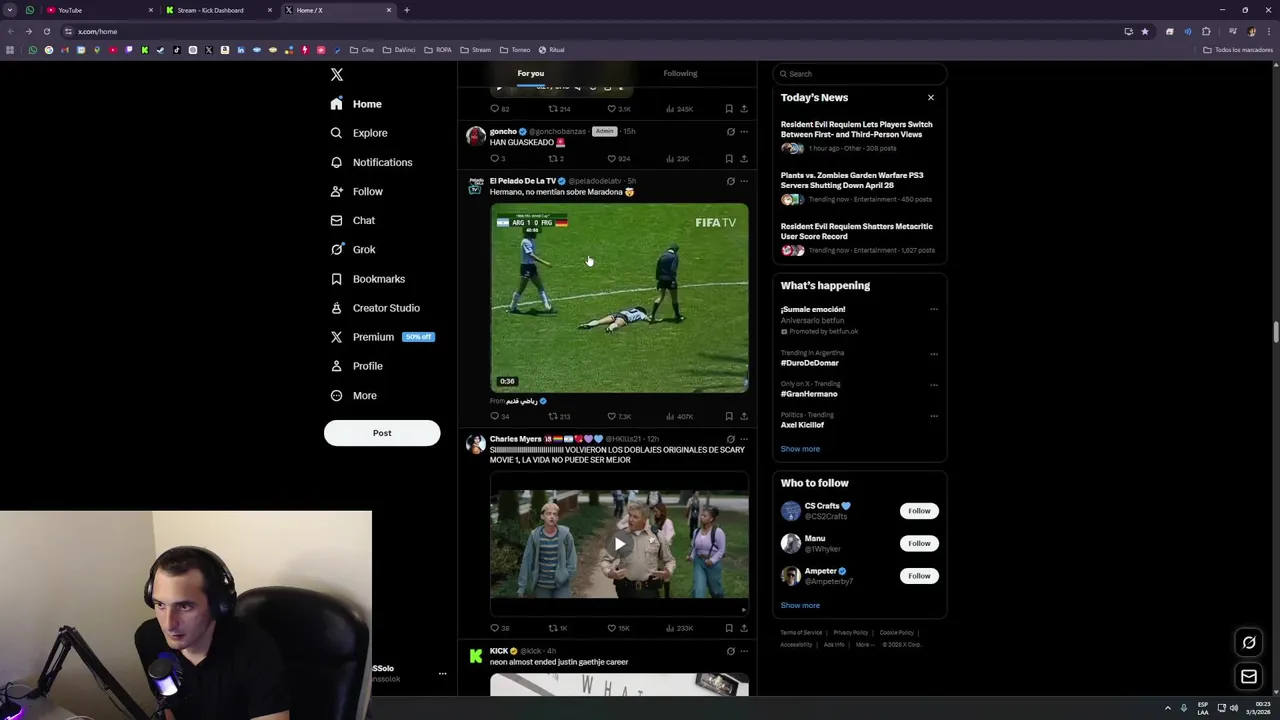Open KICK profile avatar
Viewport: 1280px width, 720px height.
[476, 656]
